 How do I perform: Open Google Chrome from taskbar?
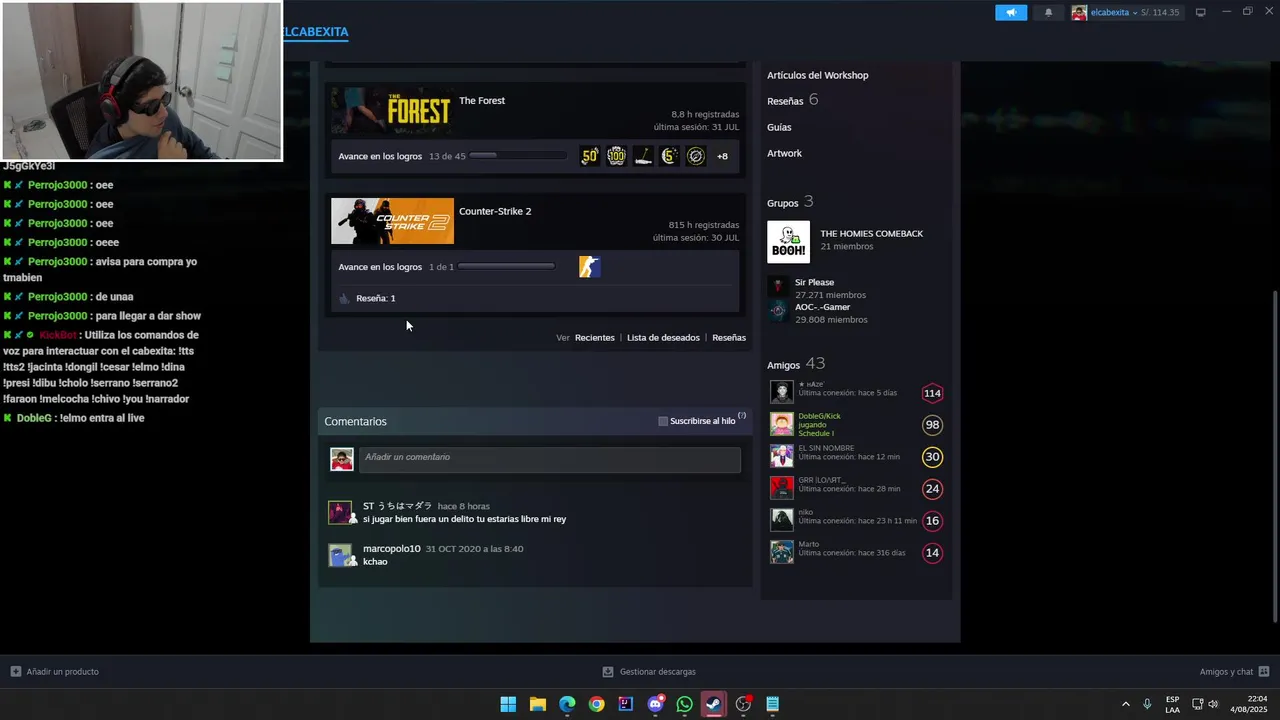click(x=596, y=704)
